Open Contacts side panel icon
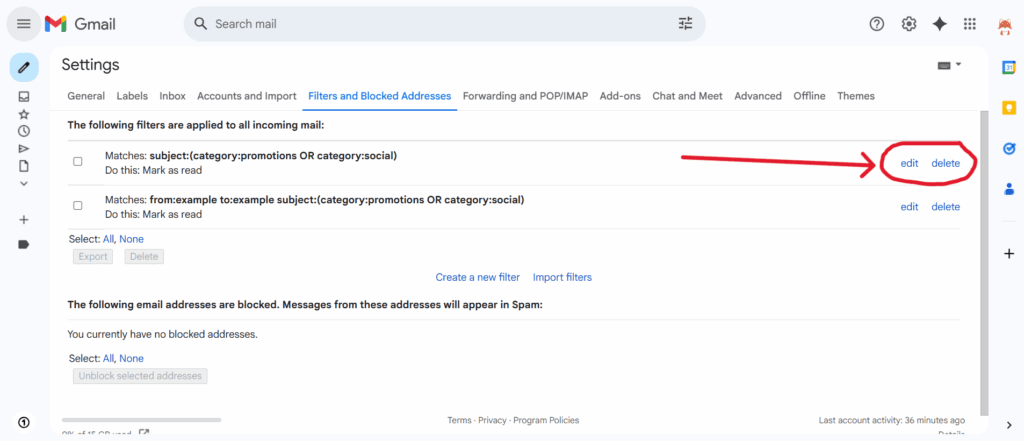Viewport: 1024px width, 441px height. [1009, 189]
